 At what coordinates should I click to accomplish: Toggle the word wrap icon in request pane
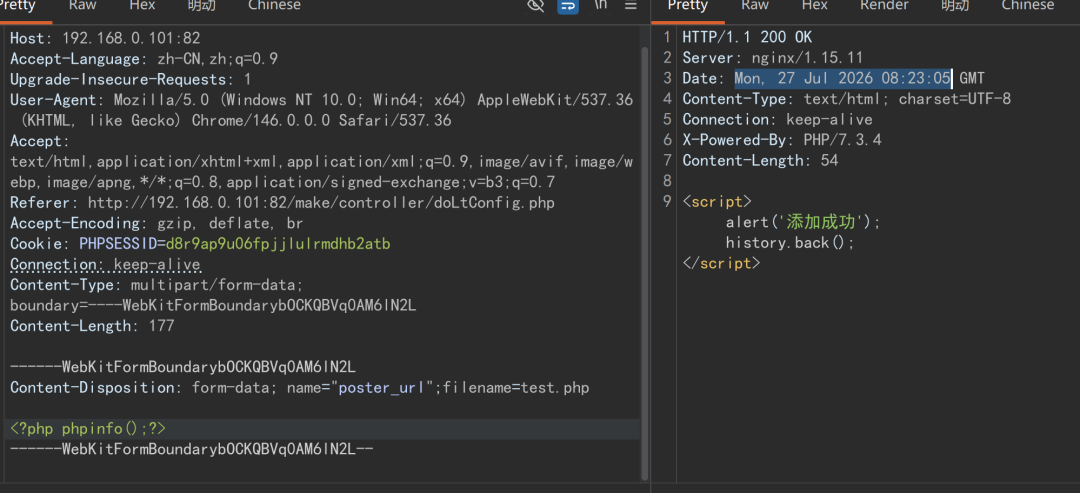568,6
